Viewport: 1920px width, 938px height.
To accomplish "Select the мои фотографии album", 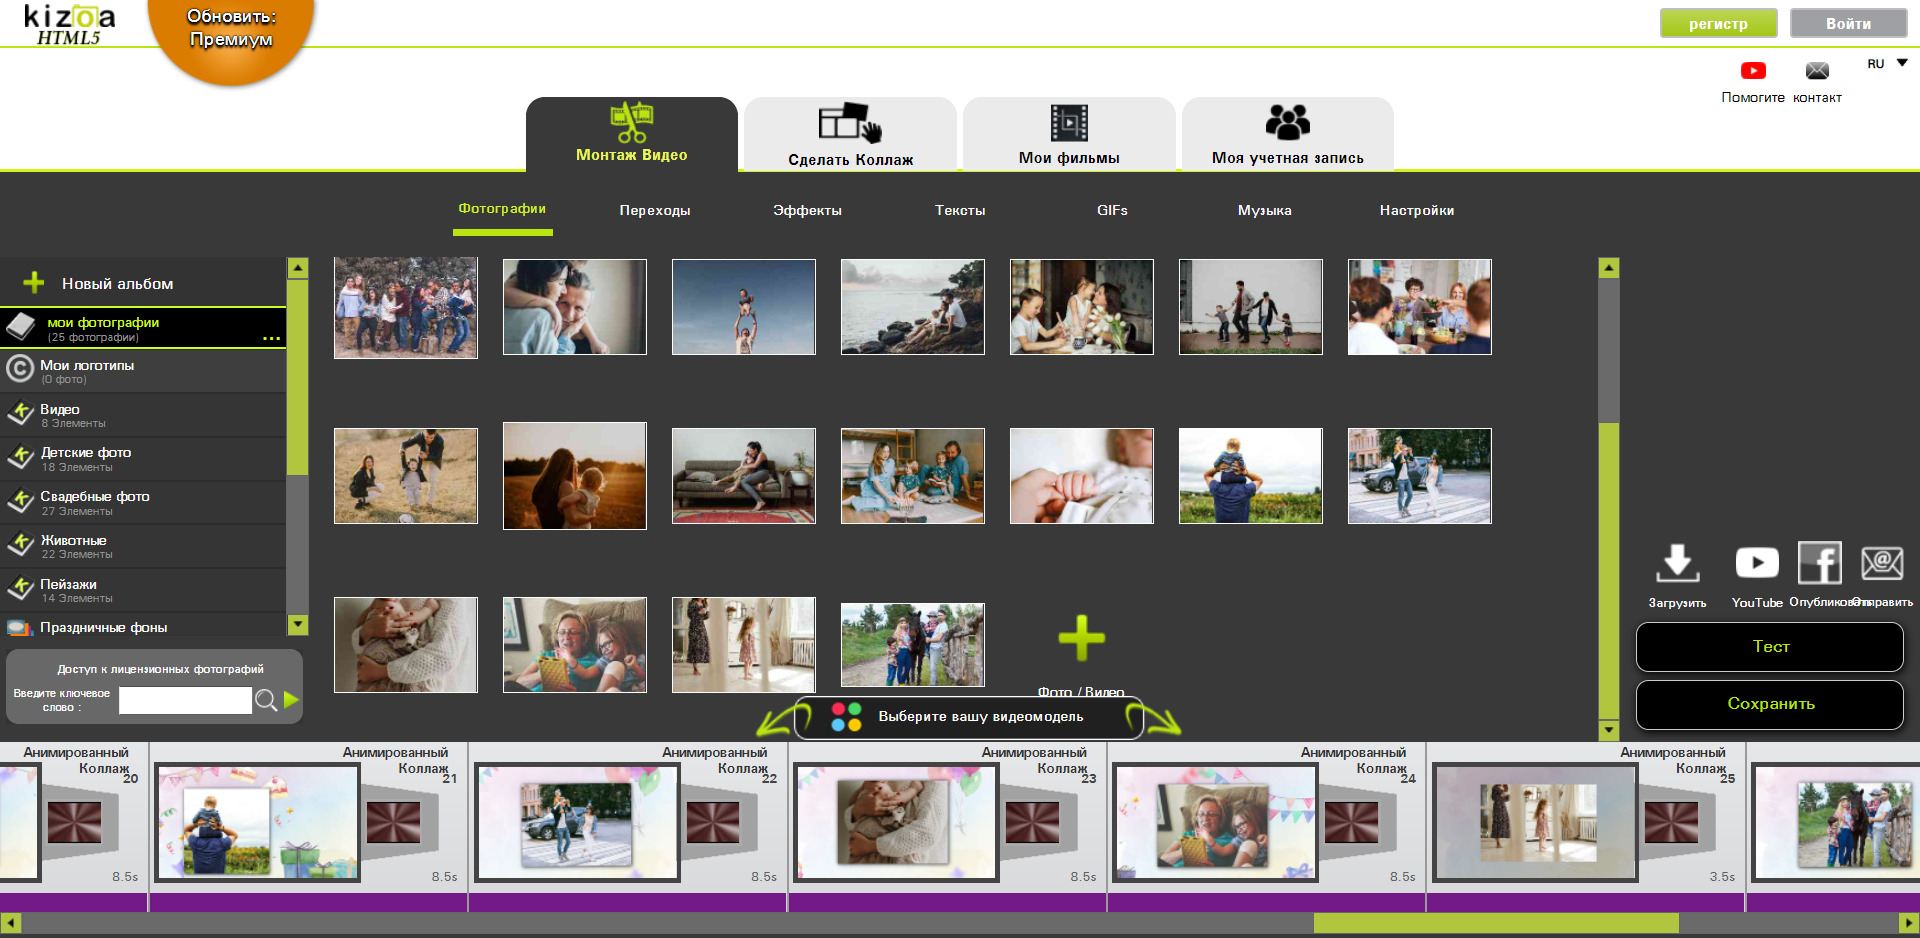I will [143, 328].
